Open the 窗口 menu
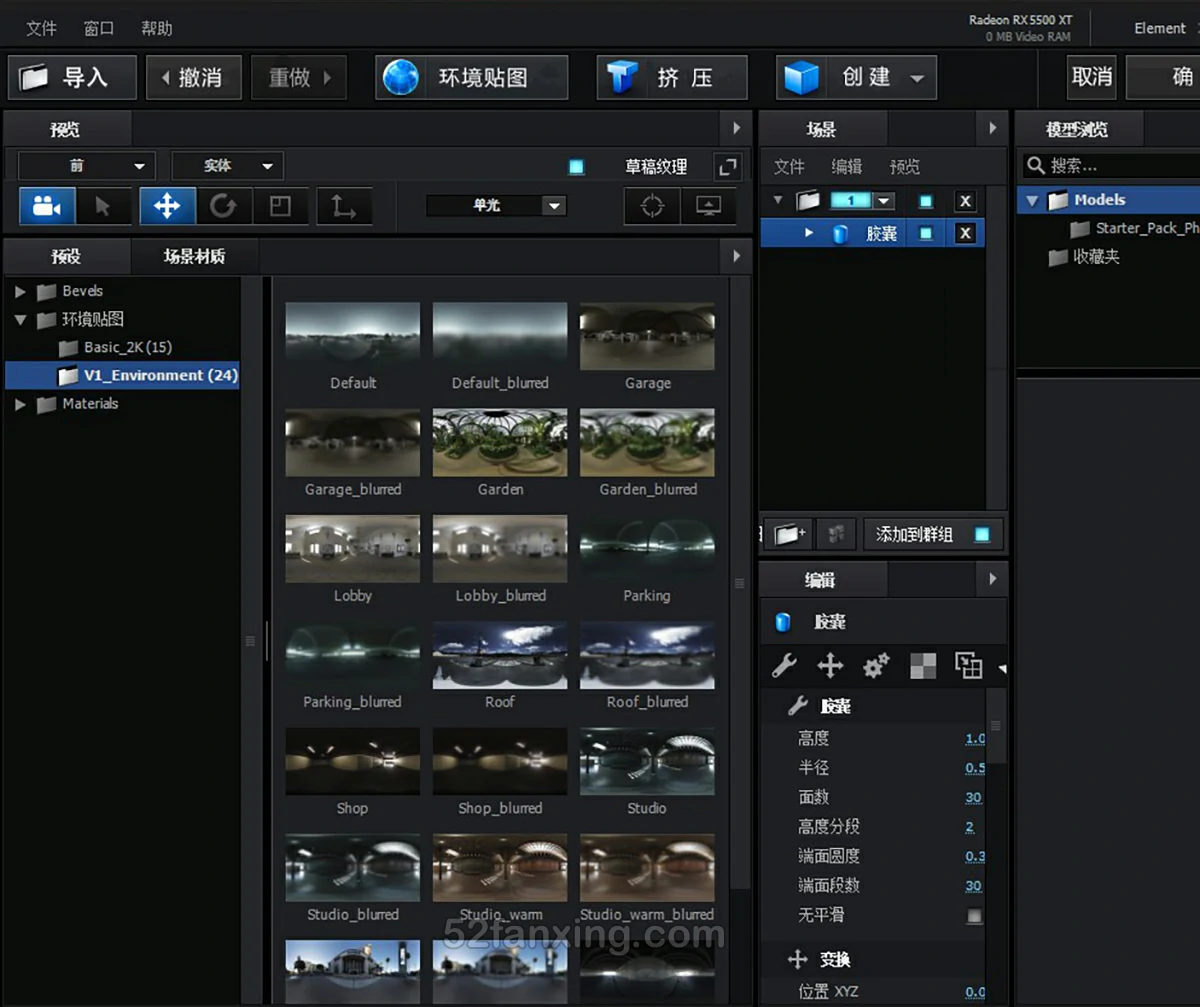The image size is (1200, 1007). 99,28
